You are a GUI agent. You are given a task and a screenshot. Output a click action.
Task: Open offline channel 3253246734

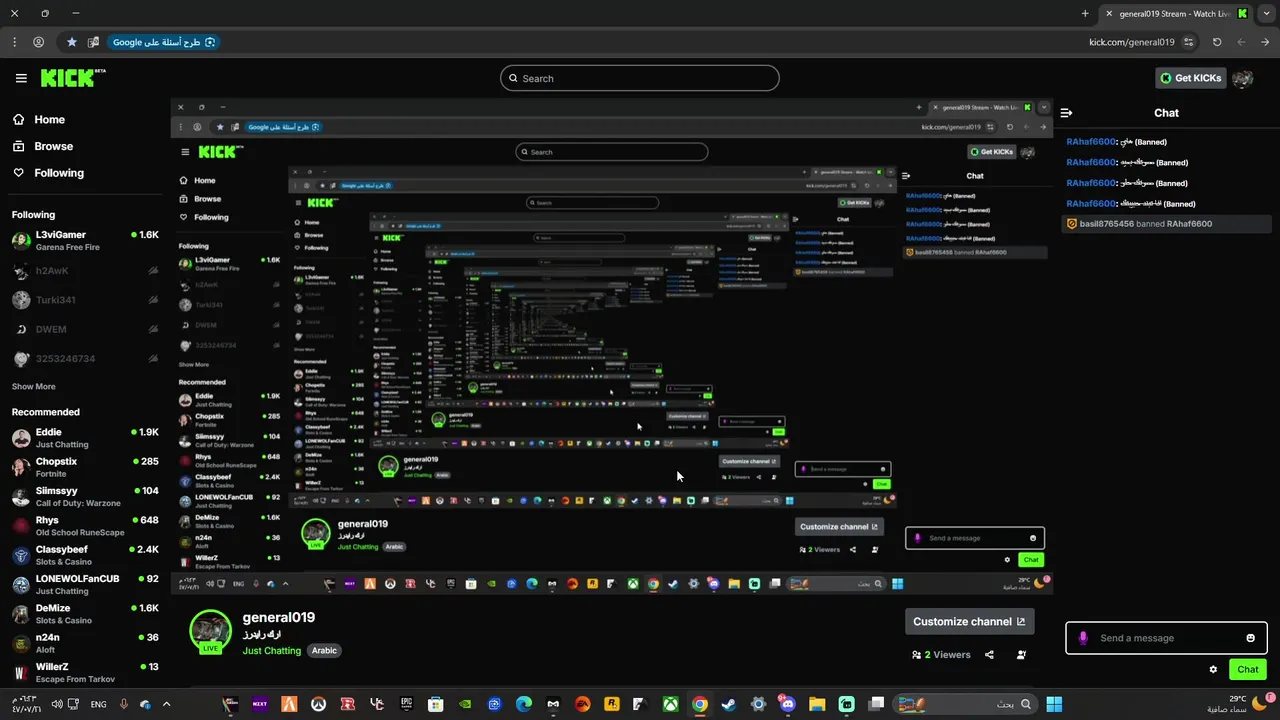click(x=85, y=358)
